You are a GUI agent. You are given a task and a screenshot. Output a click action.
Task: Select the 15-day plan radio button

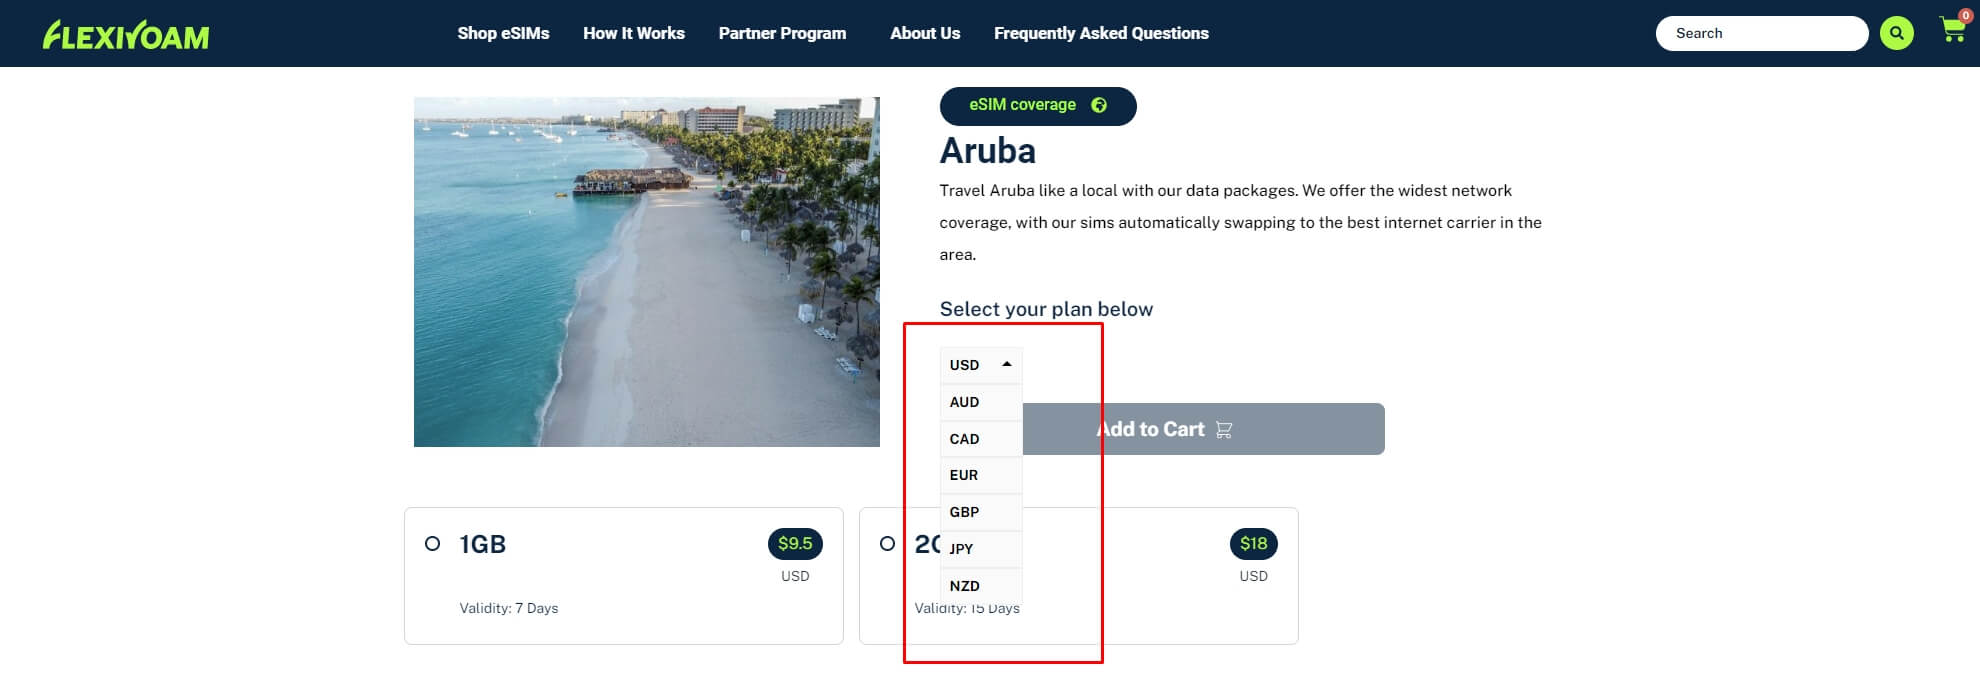click(887, 544)
